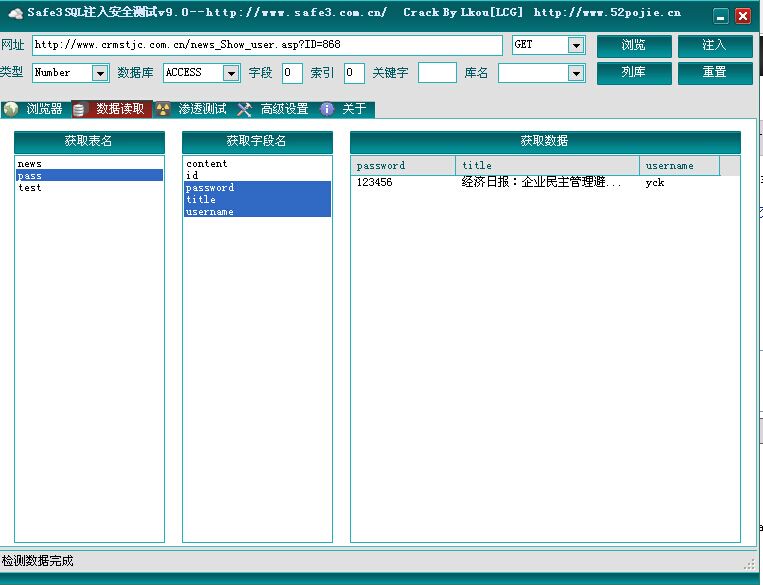Expand the 类型 Number dropdown

pos(100,73)
